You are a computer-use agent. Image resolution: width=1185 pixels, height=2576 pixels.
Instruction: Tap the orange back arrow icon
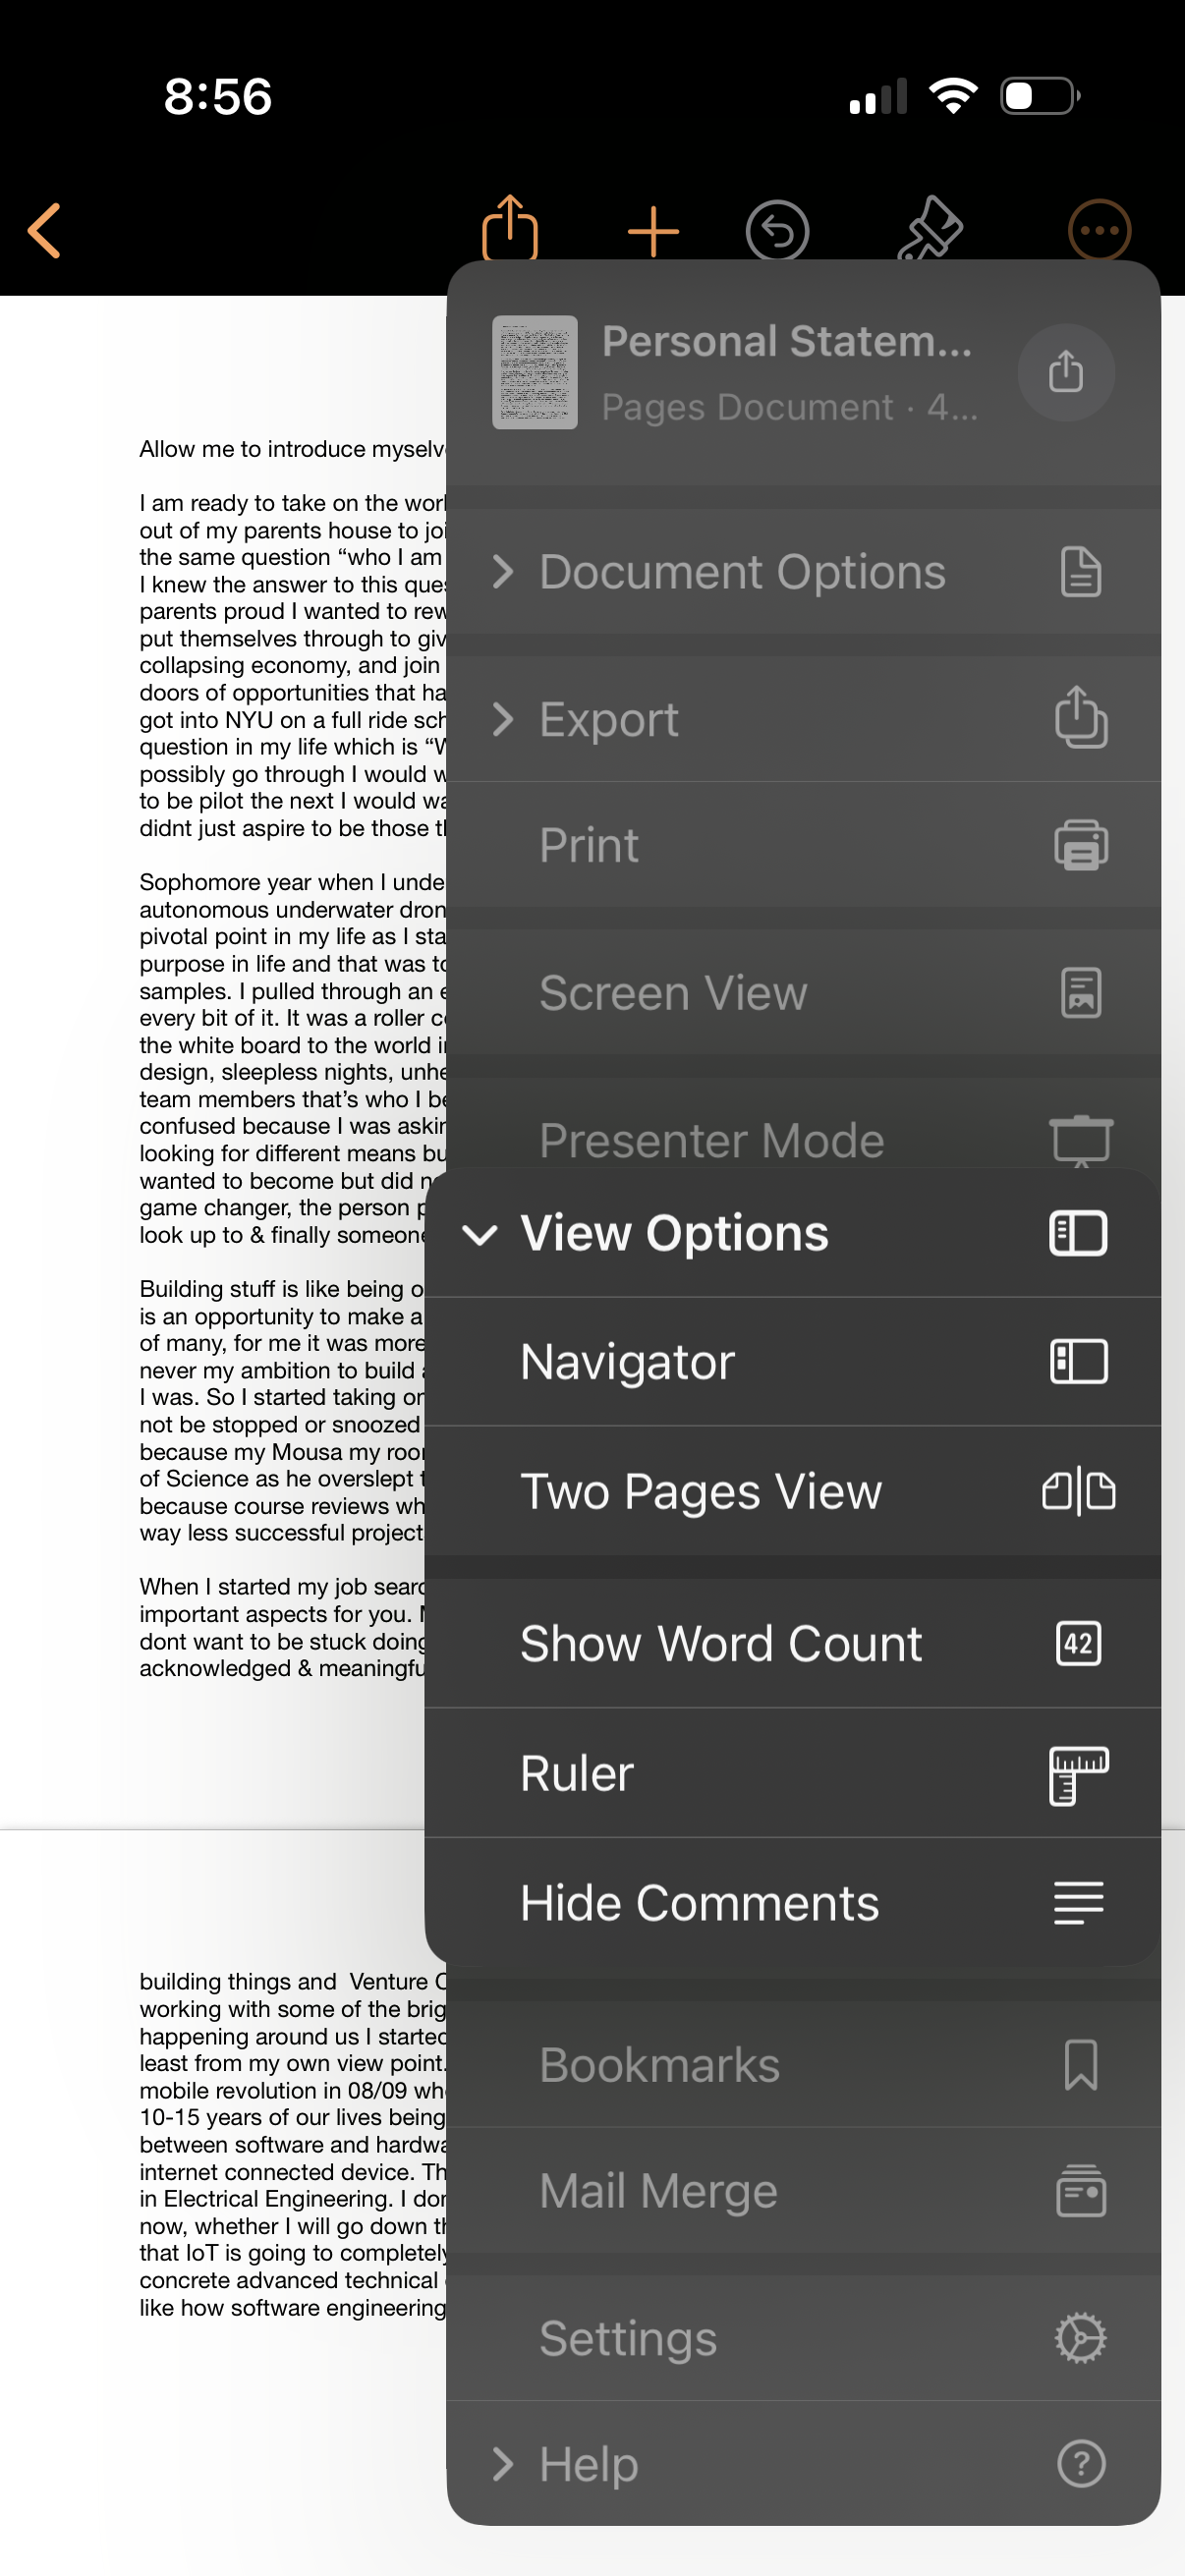pyautogui.click(x=45, y=231)
